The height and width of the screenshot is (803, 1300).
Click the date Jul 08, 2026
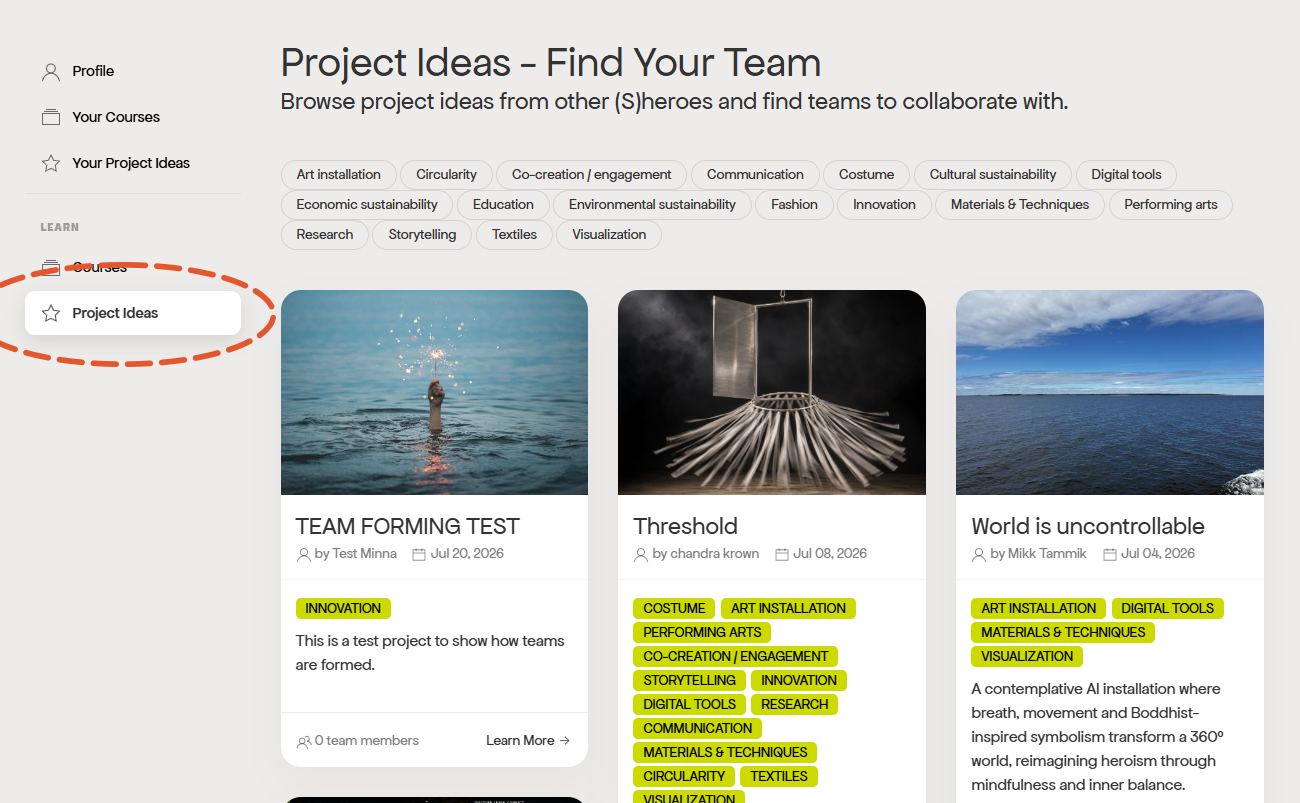830,554
